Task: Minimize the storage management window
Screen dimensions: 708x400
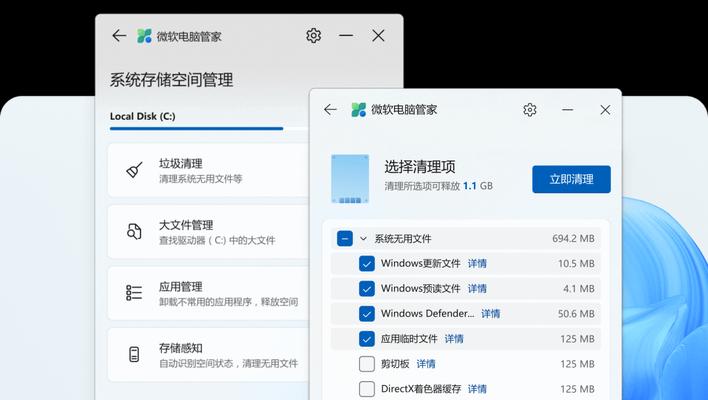Action: point(346,36)
